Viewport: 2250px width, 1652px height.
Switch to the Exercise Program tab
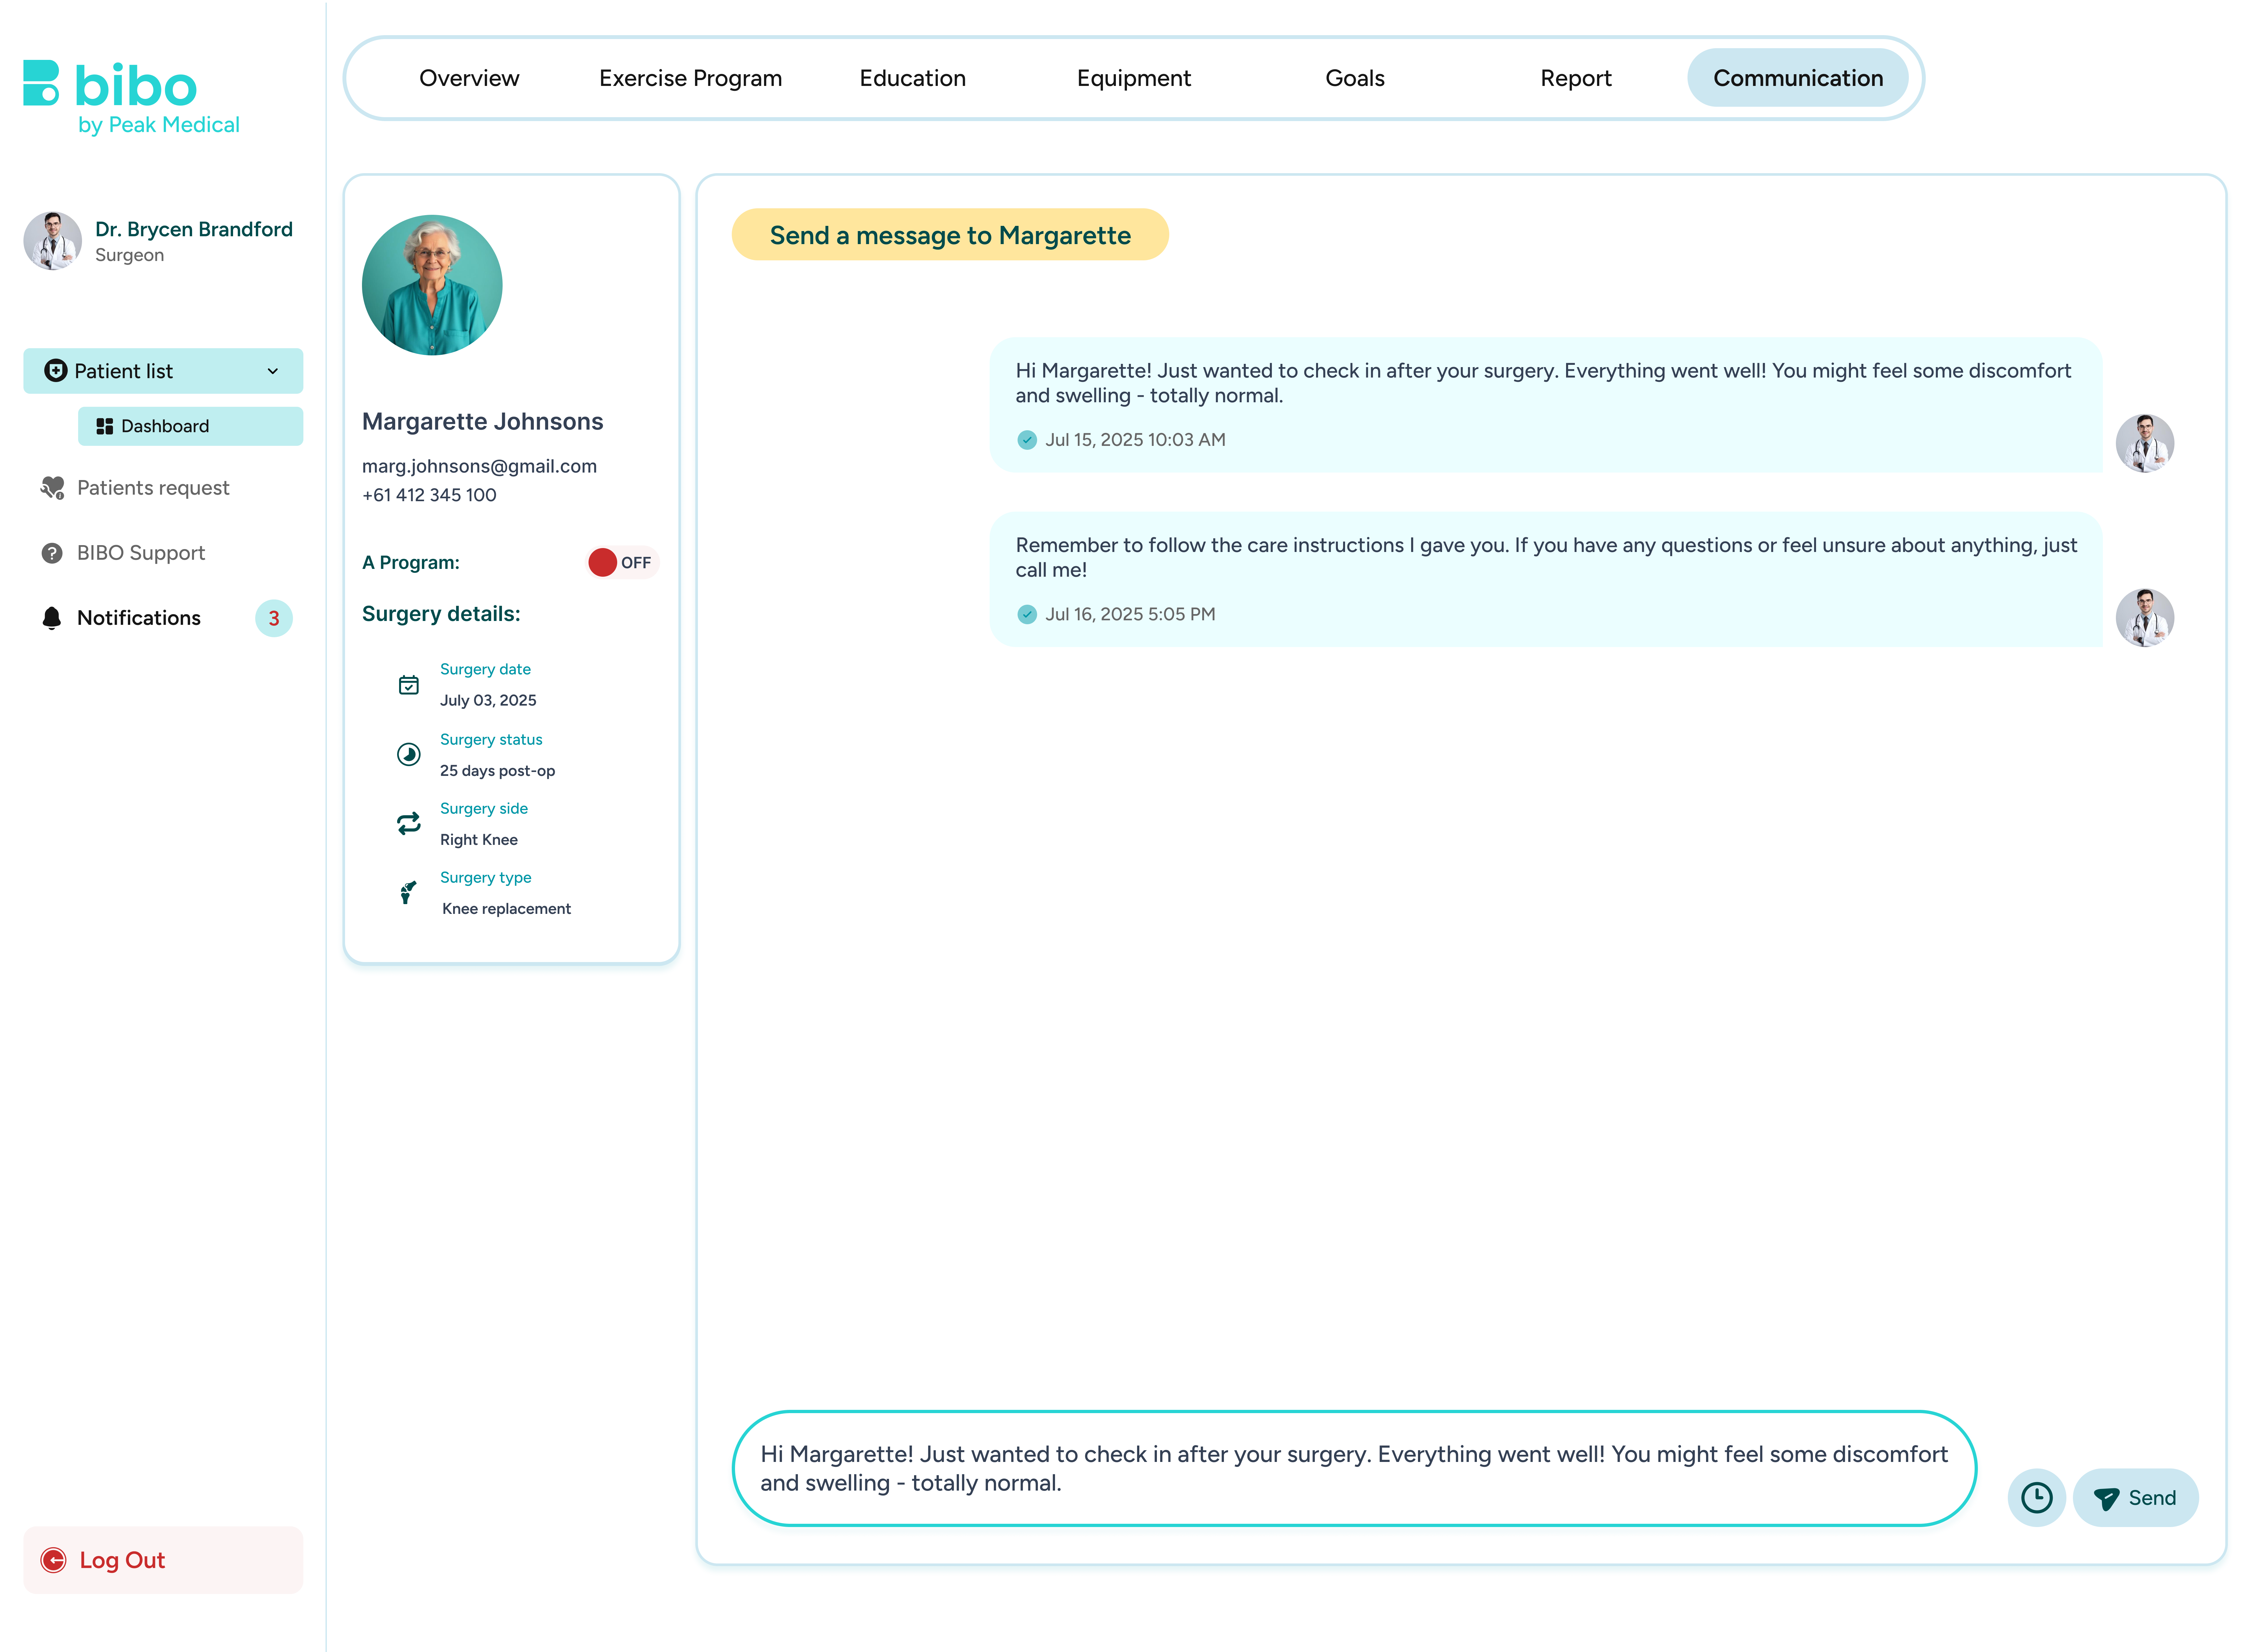(x=690, y=78)
